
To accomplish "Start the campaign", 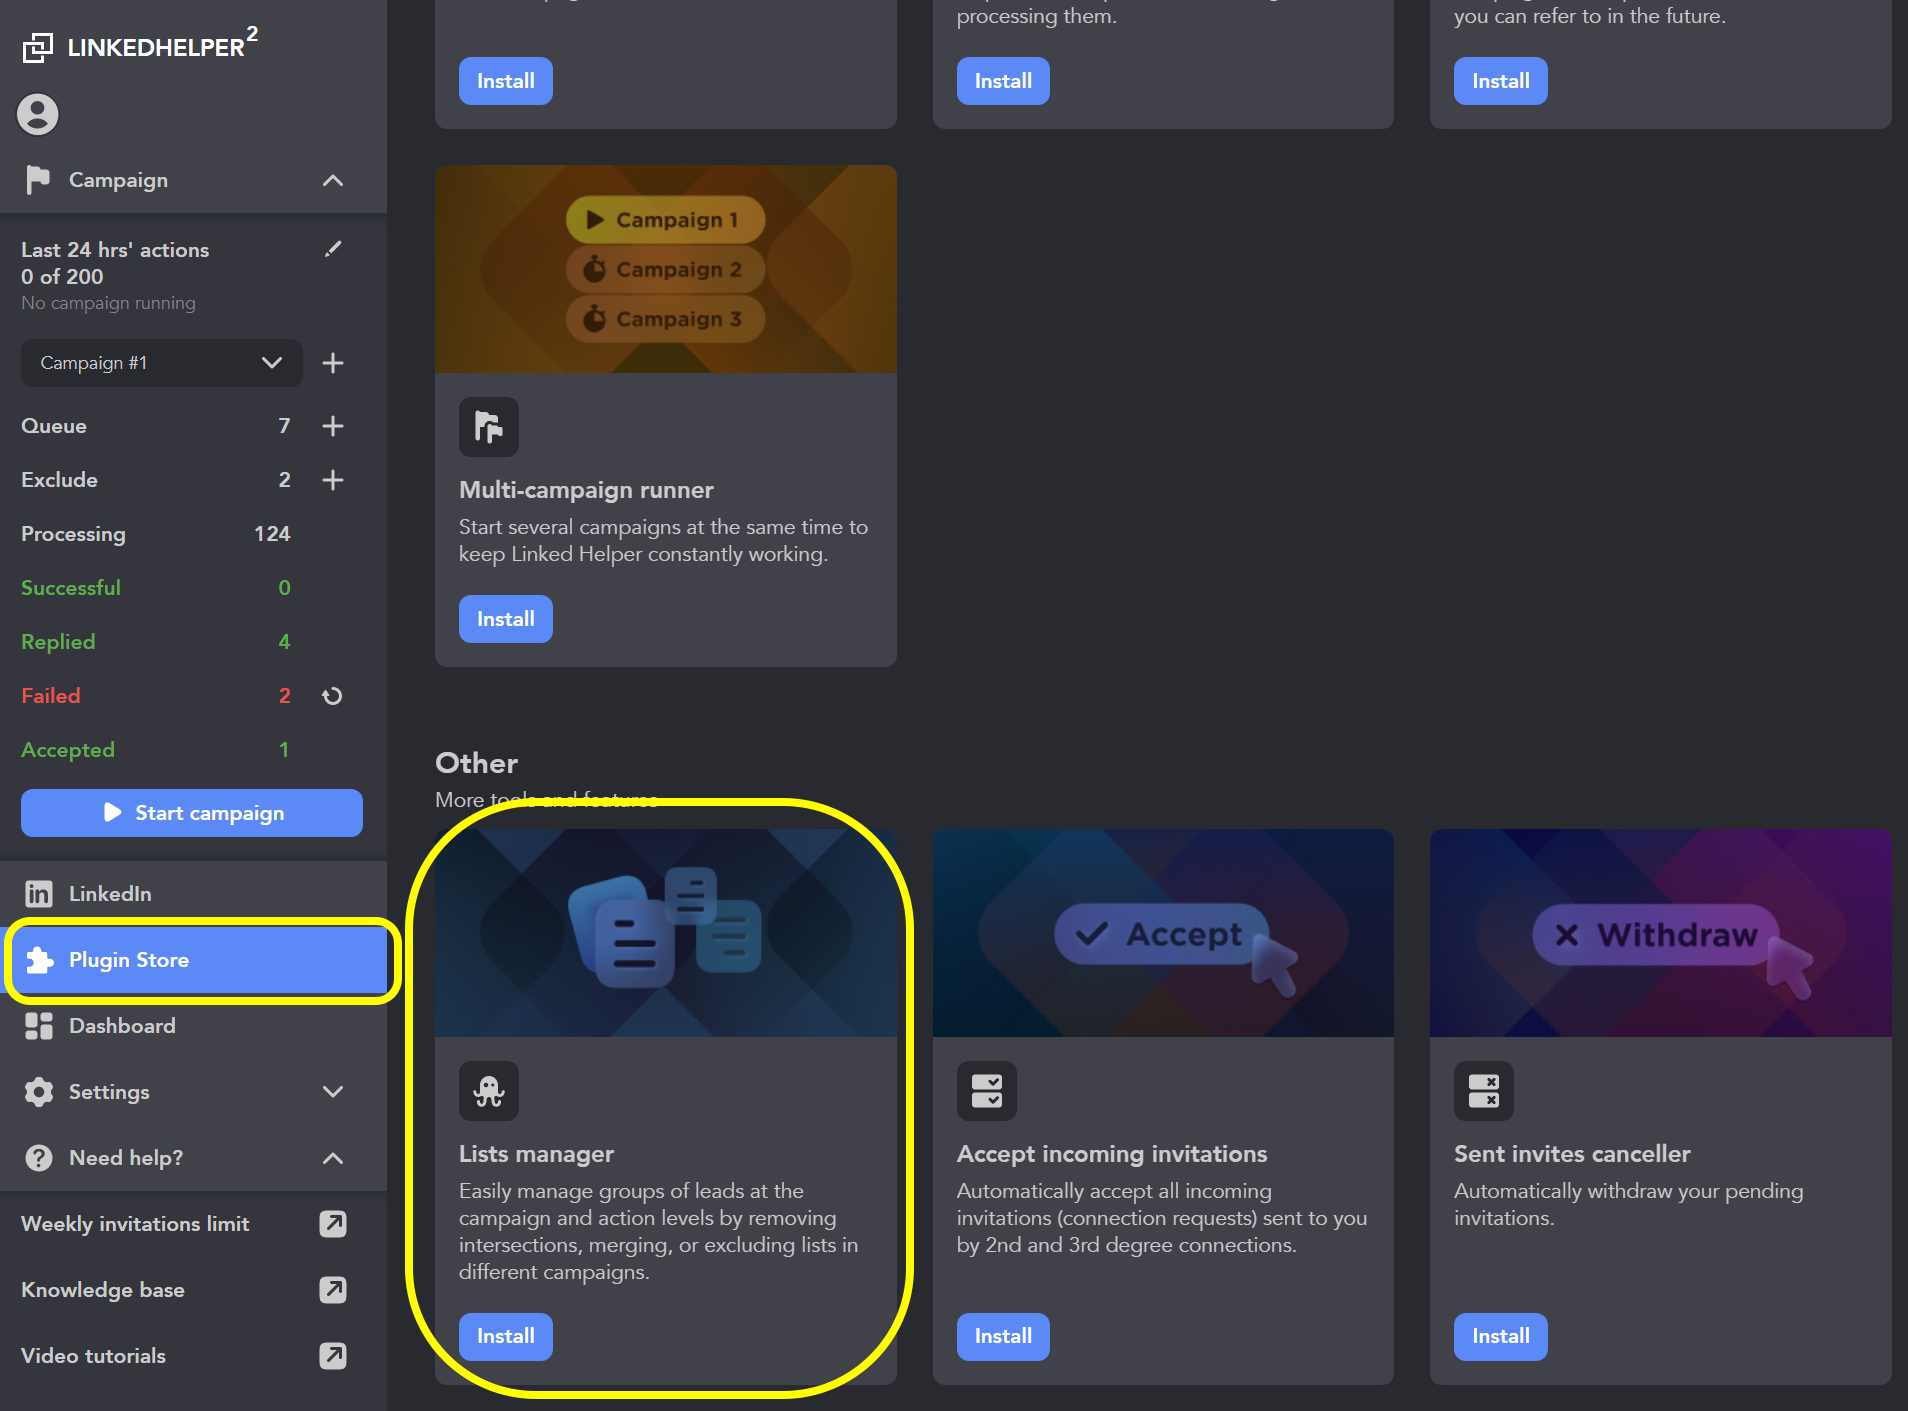I will pyautogui.click(x=192, y=813).
